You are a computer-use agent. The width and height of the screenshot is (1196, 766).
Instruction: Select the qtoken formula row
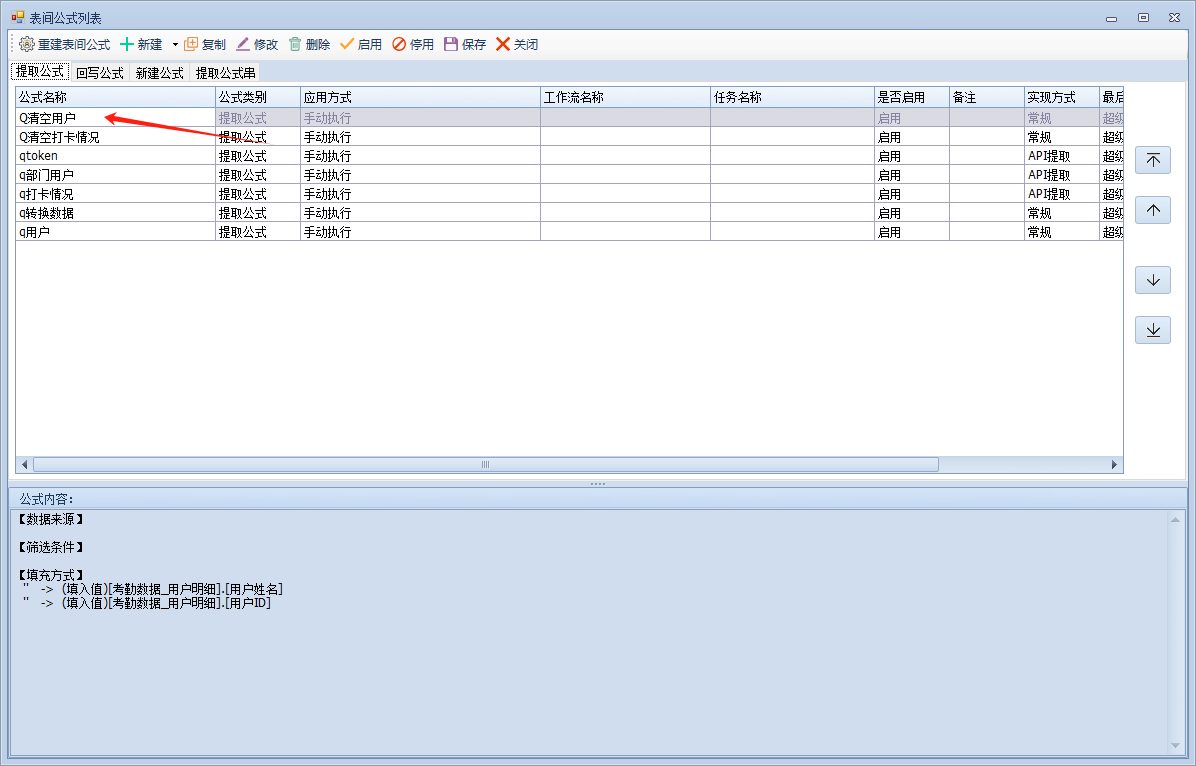tap(115, 156)
